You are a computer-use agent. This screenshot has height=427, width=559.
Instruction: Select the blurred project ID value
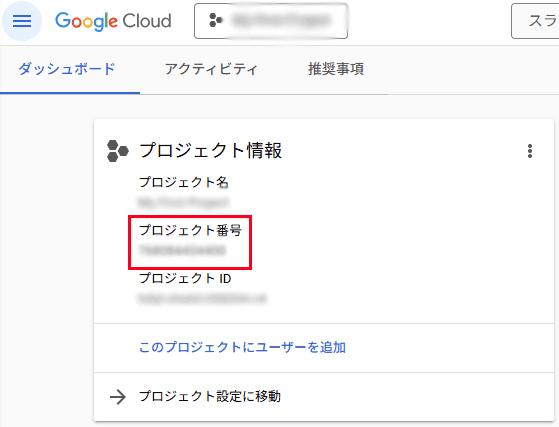[x=202, y=298]
